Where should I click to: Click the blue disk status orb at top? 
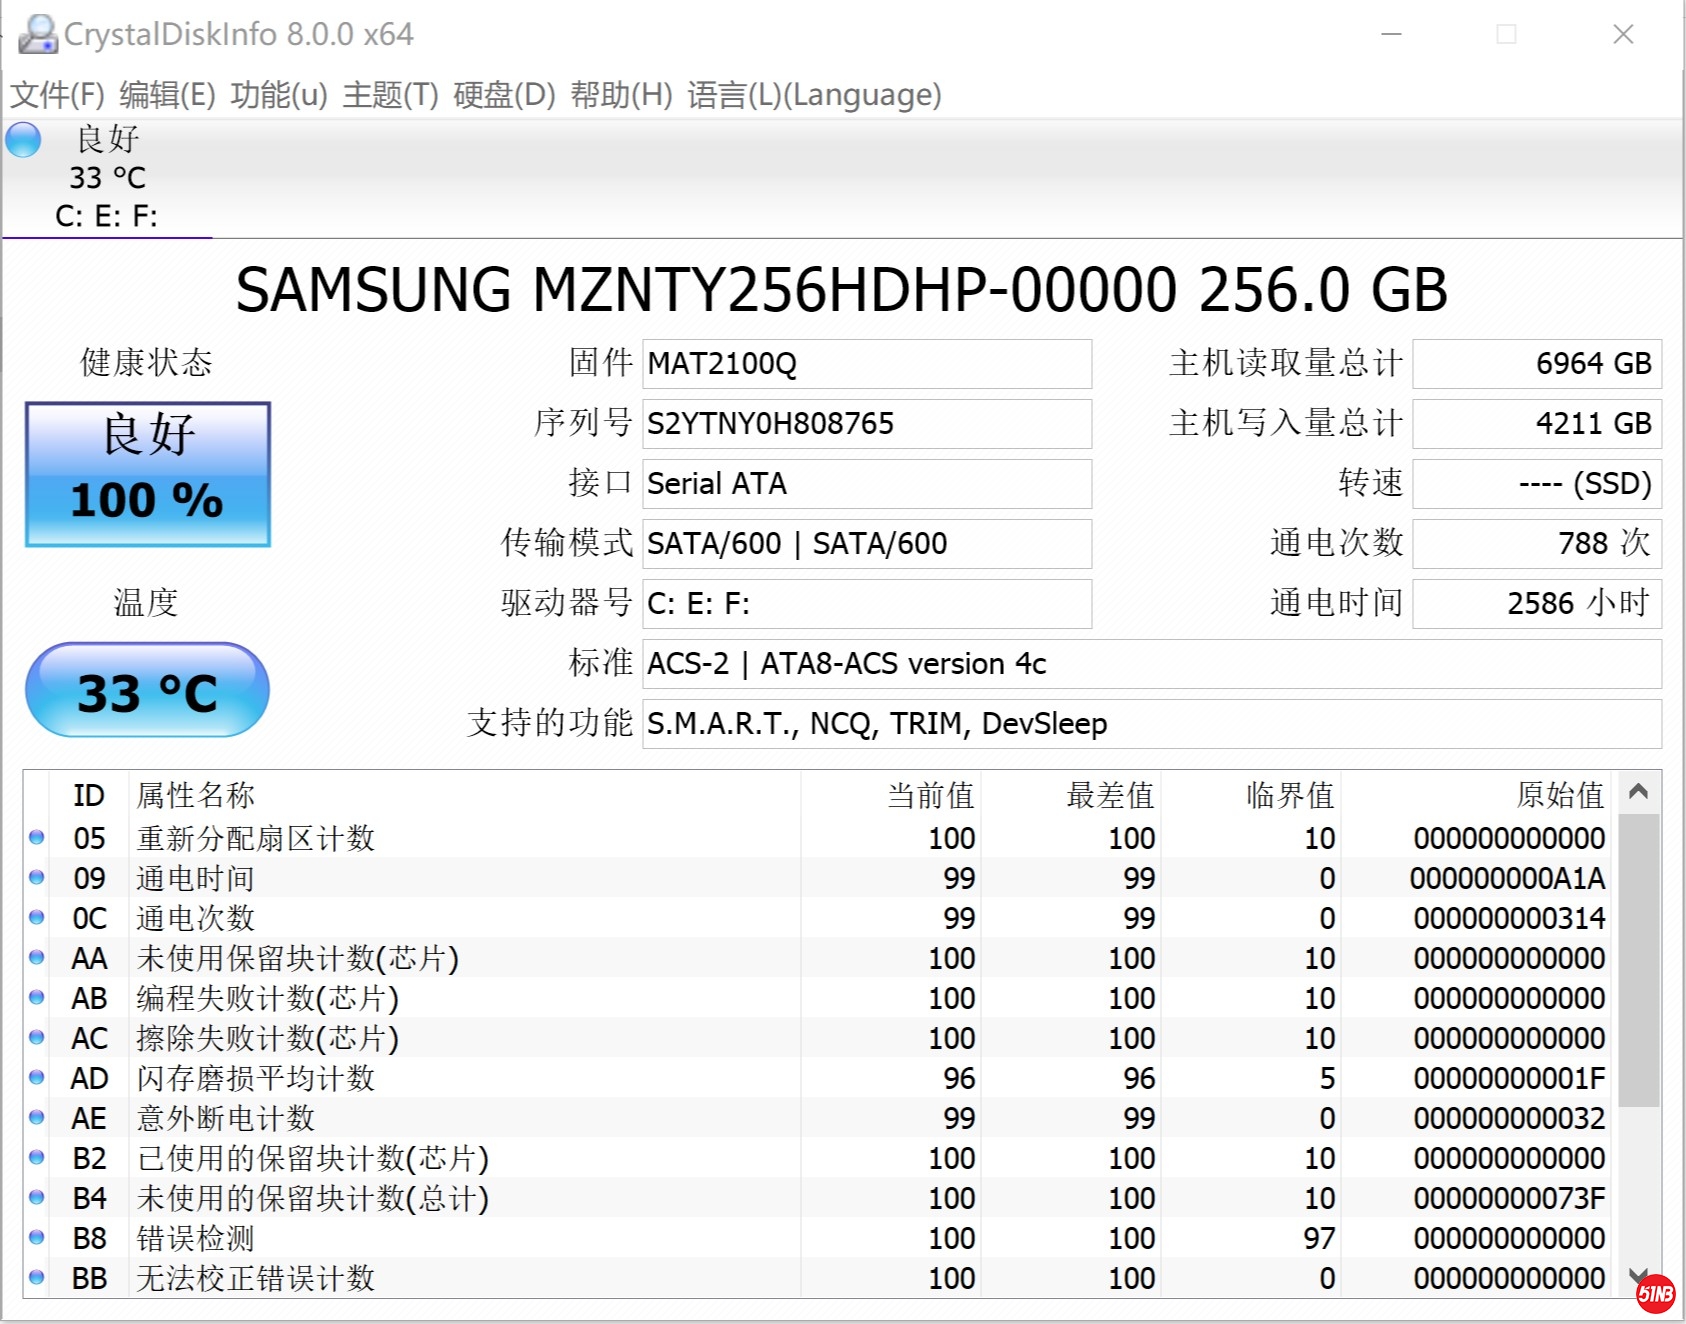[24, 140]
